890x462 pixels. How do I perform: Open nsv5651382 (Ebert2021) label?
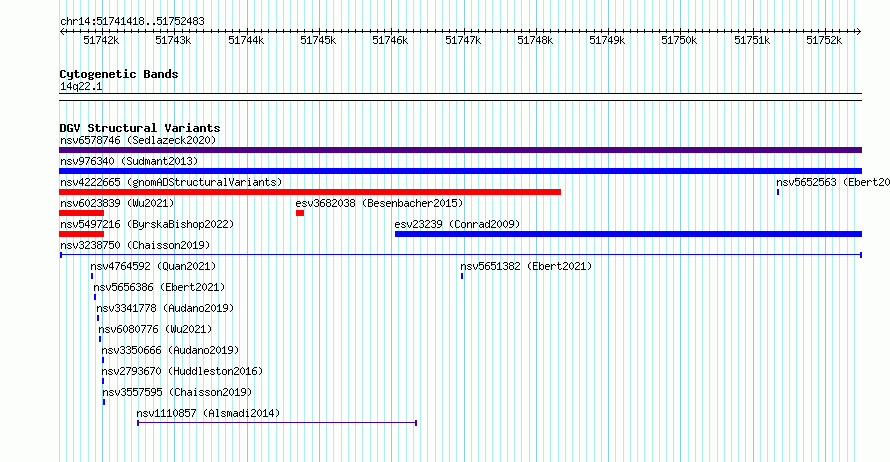coord(526,266)
